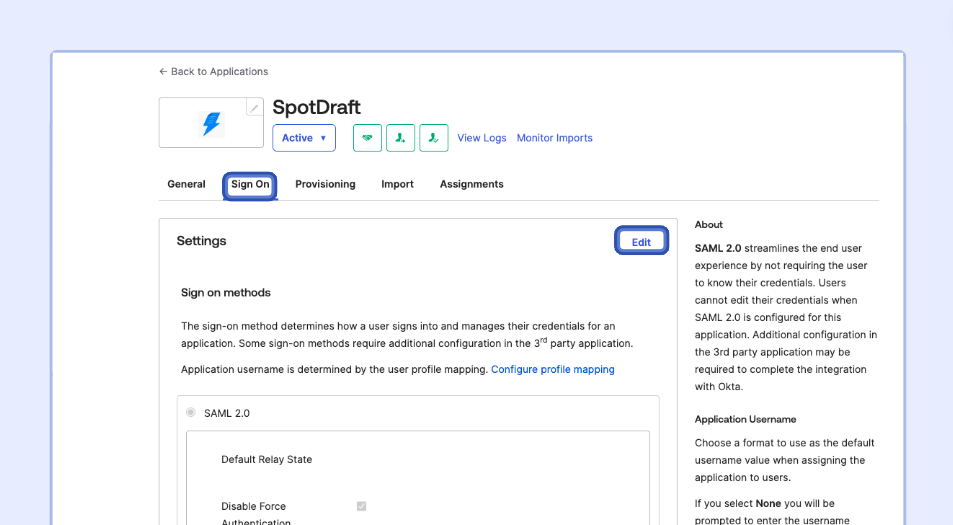953x525 pixels.
Task: Click the person with checkmark icon button
Action: click(433, 138)
